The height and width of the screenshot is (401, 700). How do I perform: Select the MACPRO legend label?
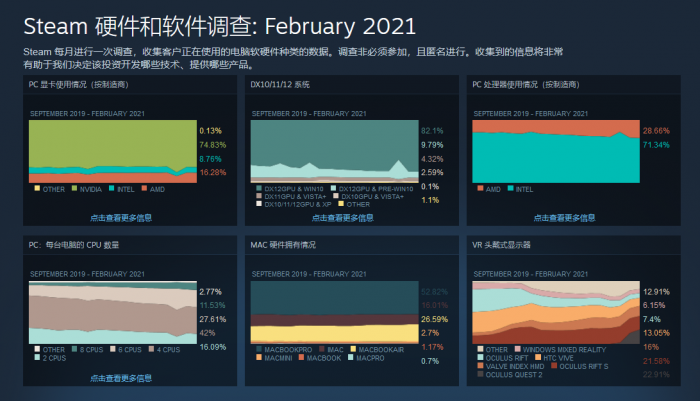(x=370, y=358)
